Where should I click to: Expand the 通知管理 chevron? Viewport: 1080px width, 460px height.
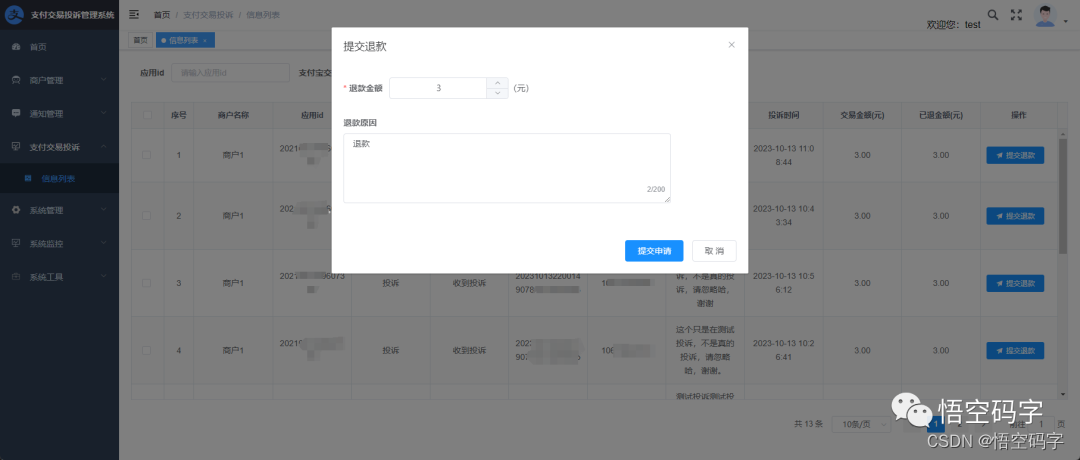point(103,113)
